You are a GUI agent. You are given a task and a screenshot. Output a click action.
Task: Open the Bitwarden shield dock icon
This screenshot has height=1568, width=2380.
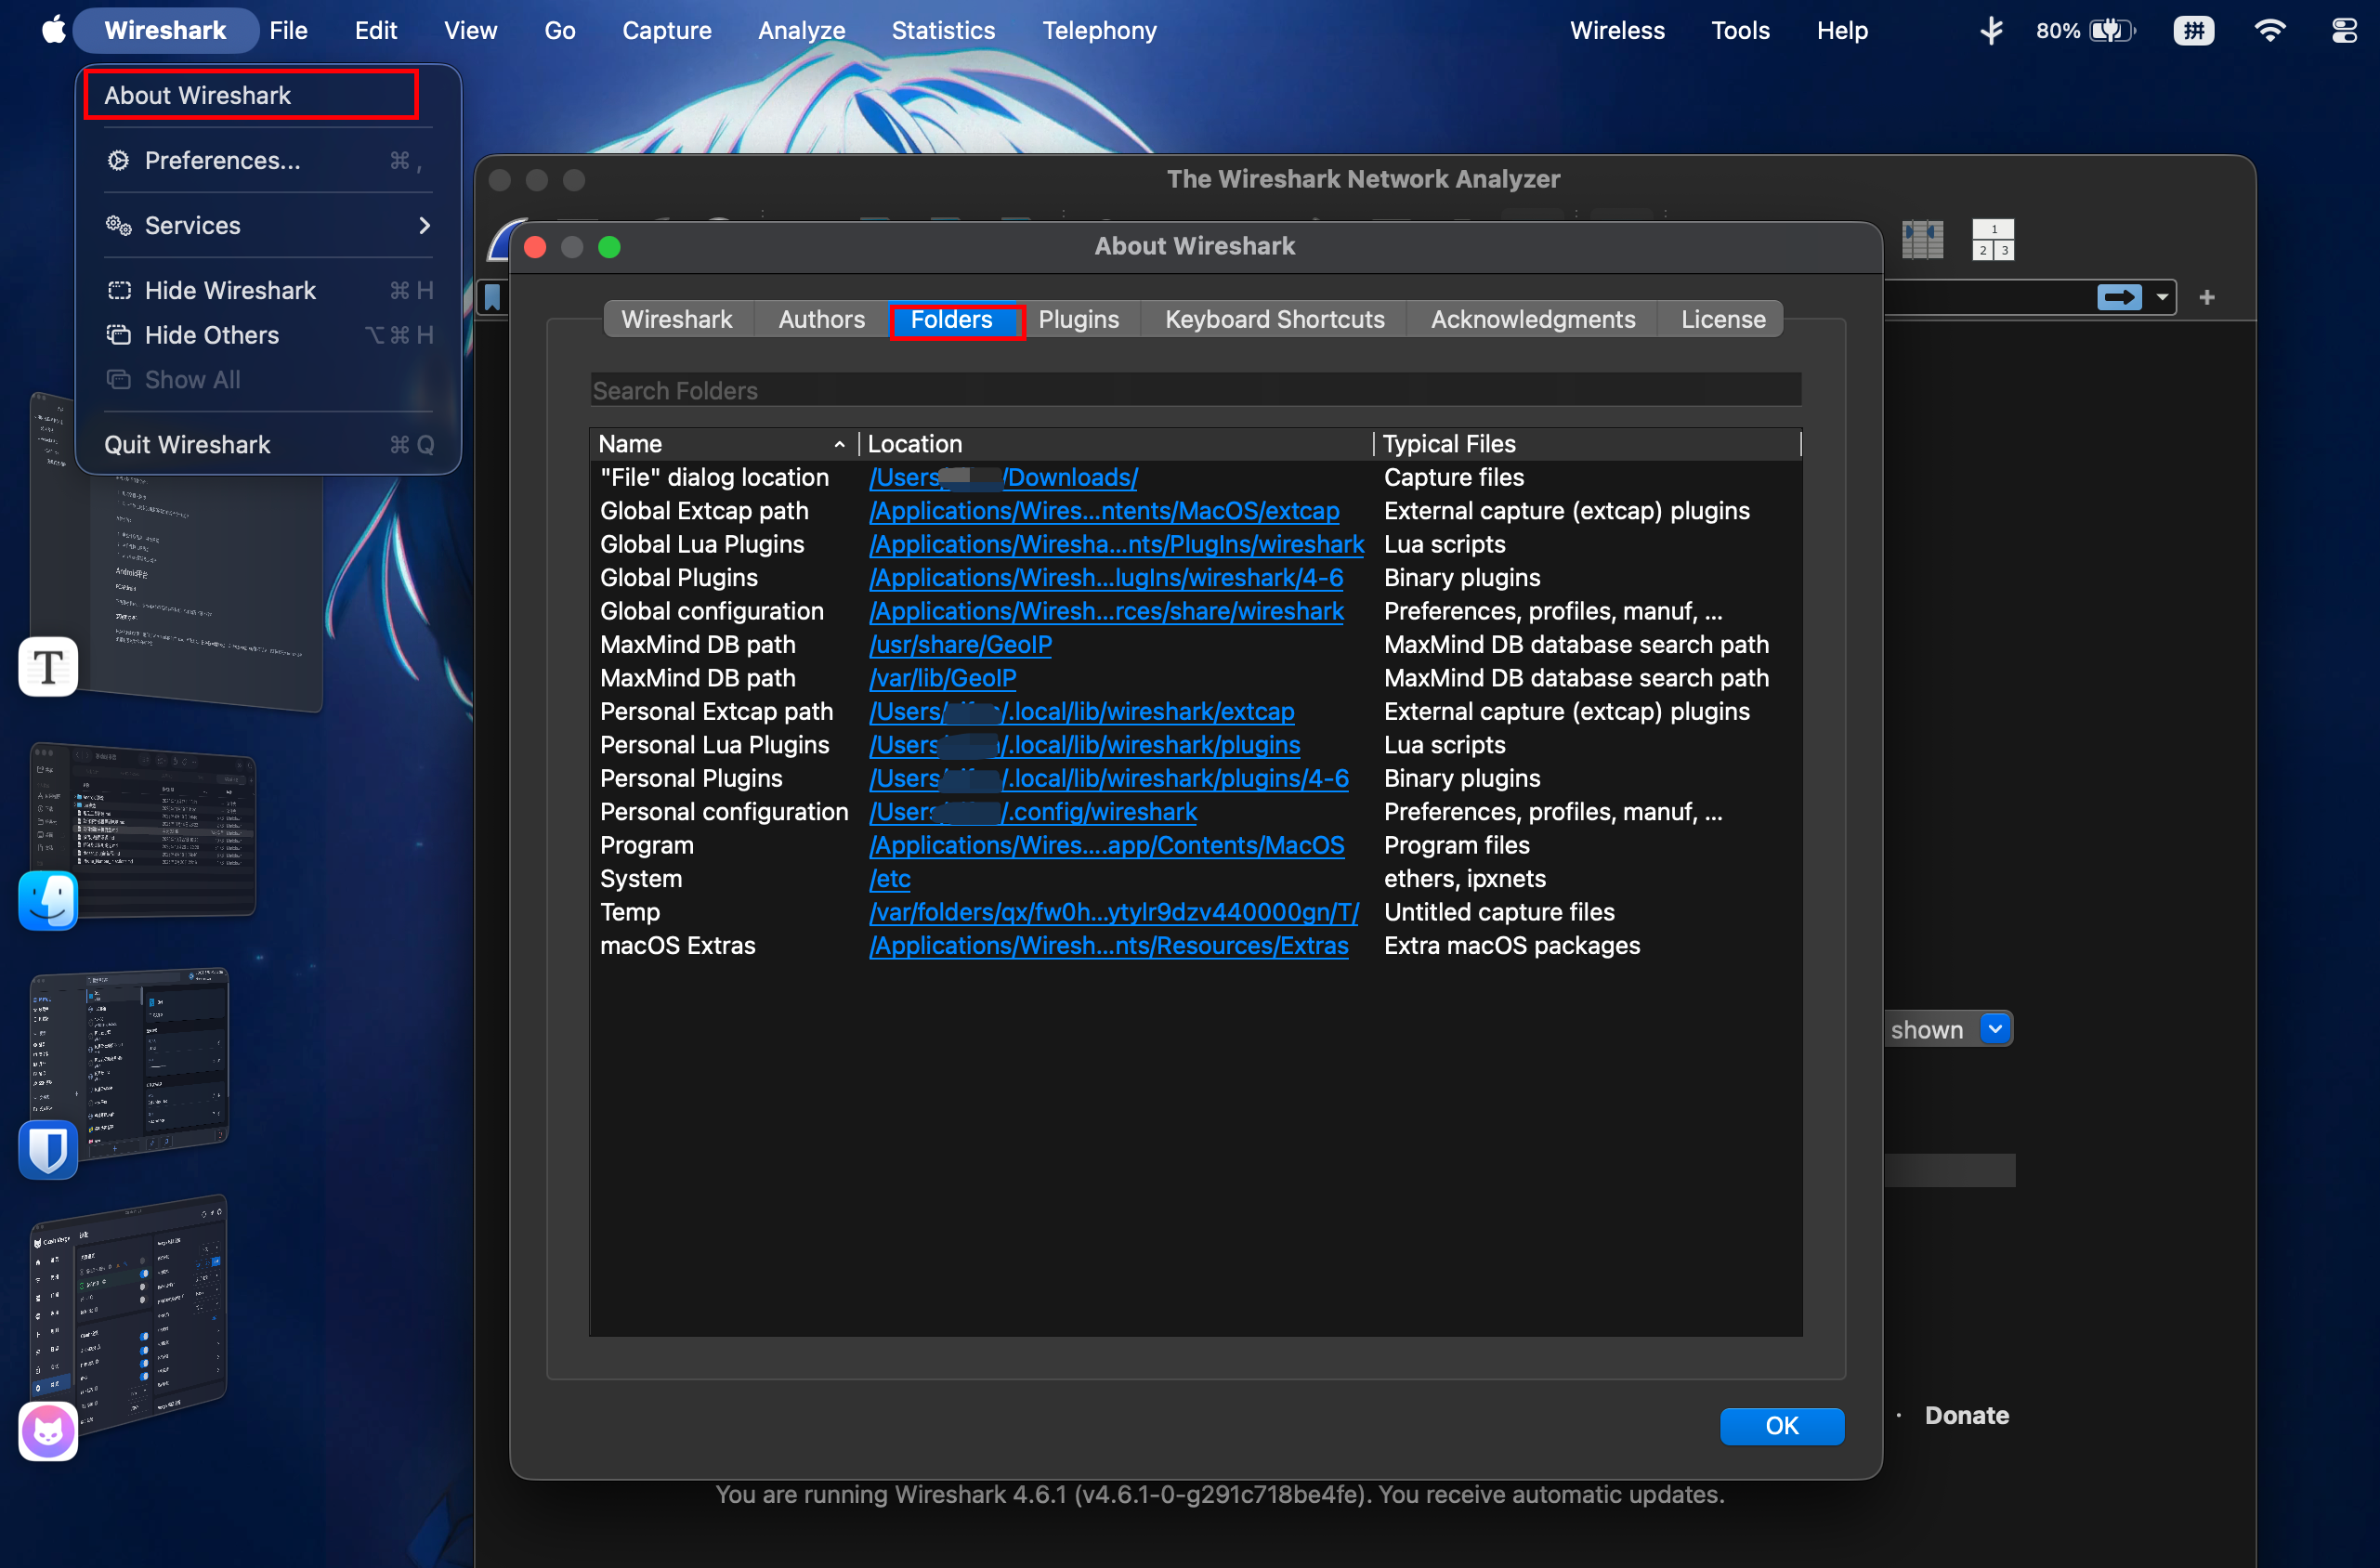point(48,1149)
